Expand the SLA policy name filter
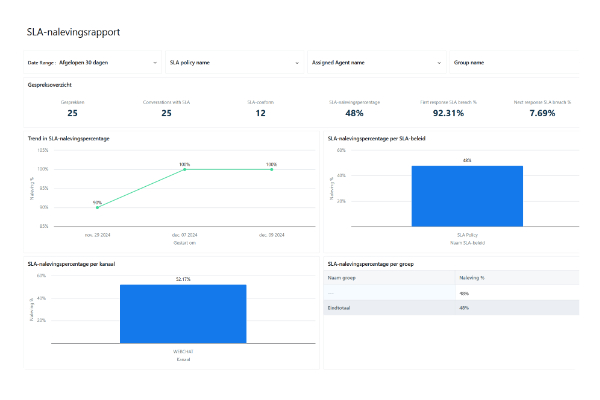 (x=233, y=62)
